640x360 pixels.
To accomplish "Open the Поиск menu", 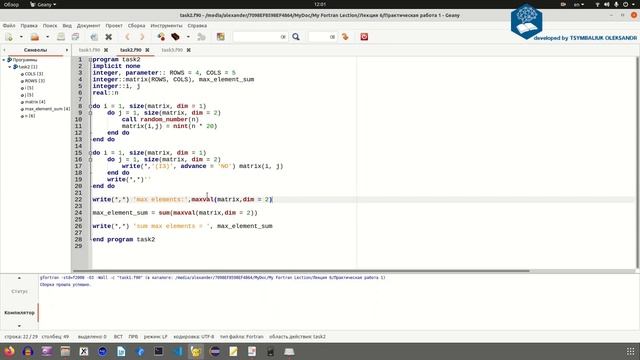I will click(50, 26).
